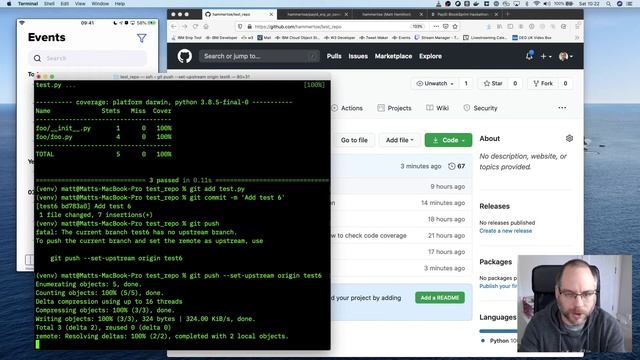640x360 pixels.
Task: Expand the Add file dropdown
Action: [x=400, y=140]
